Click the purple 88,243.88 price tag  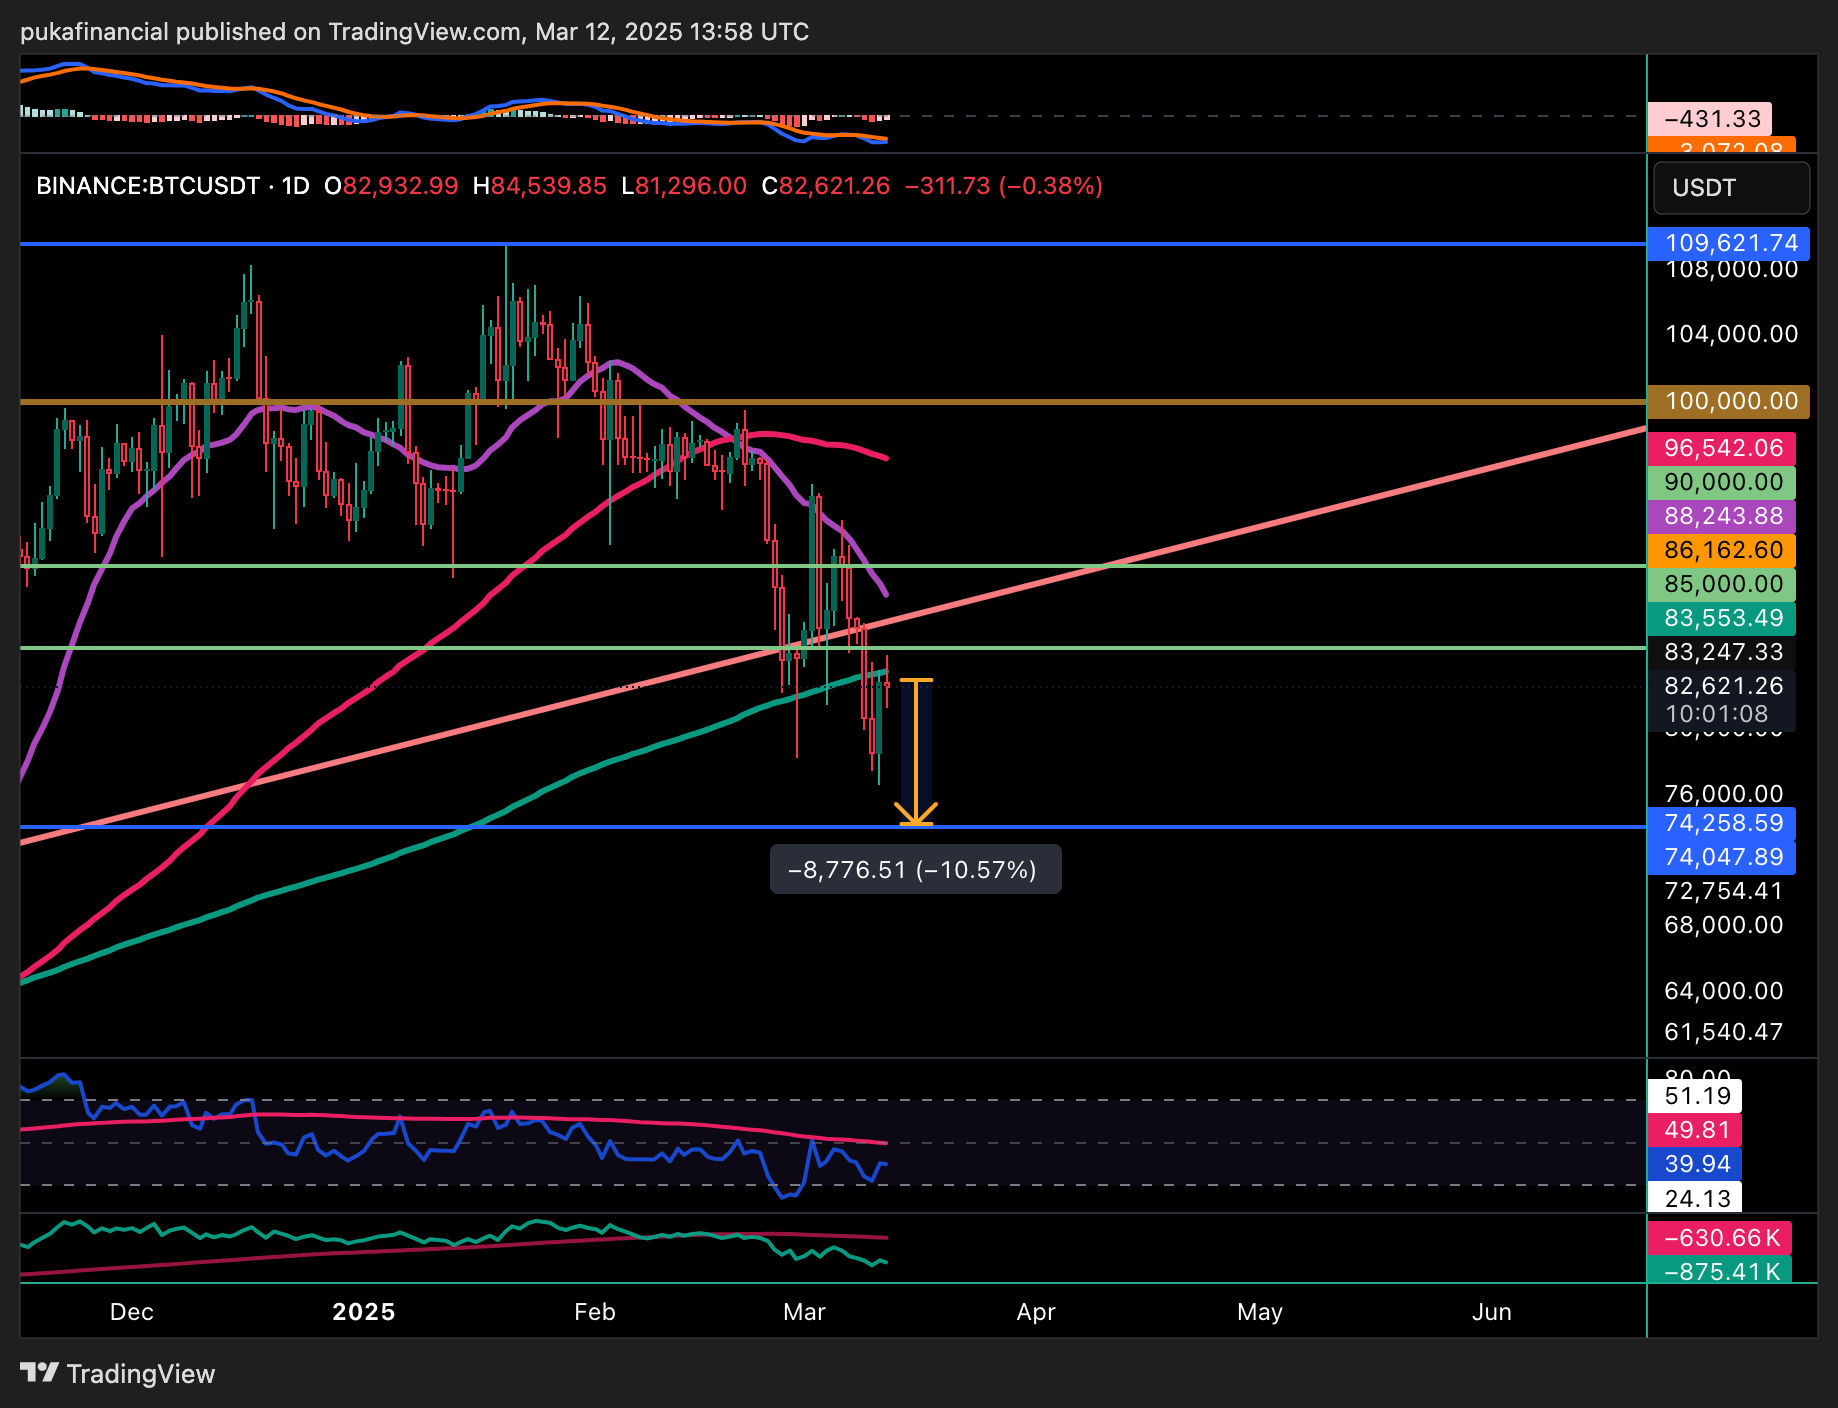click(x=1722, y=516)
